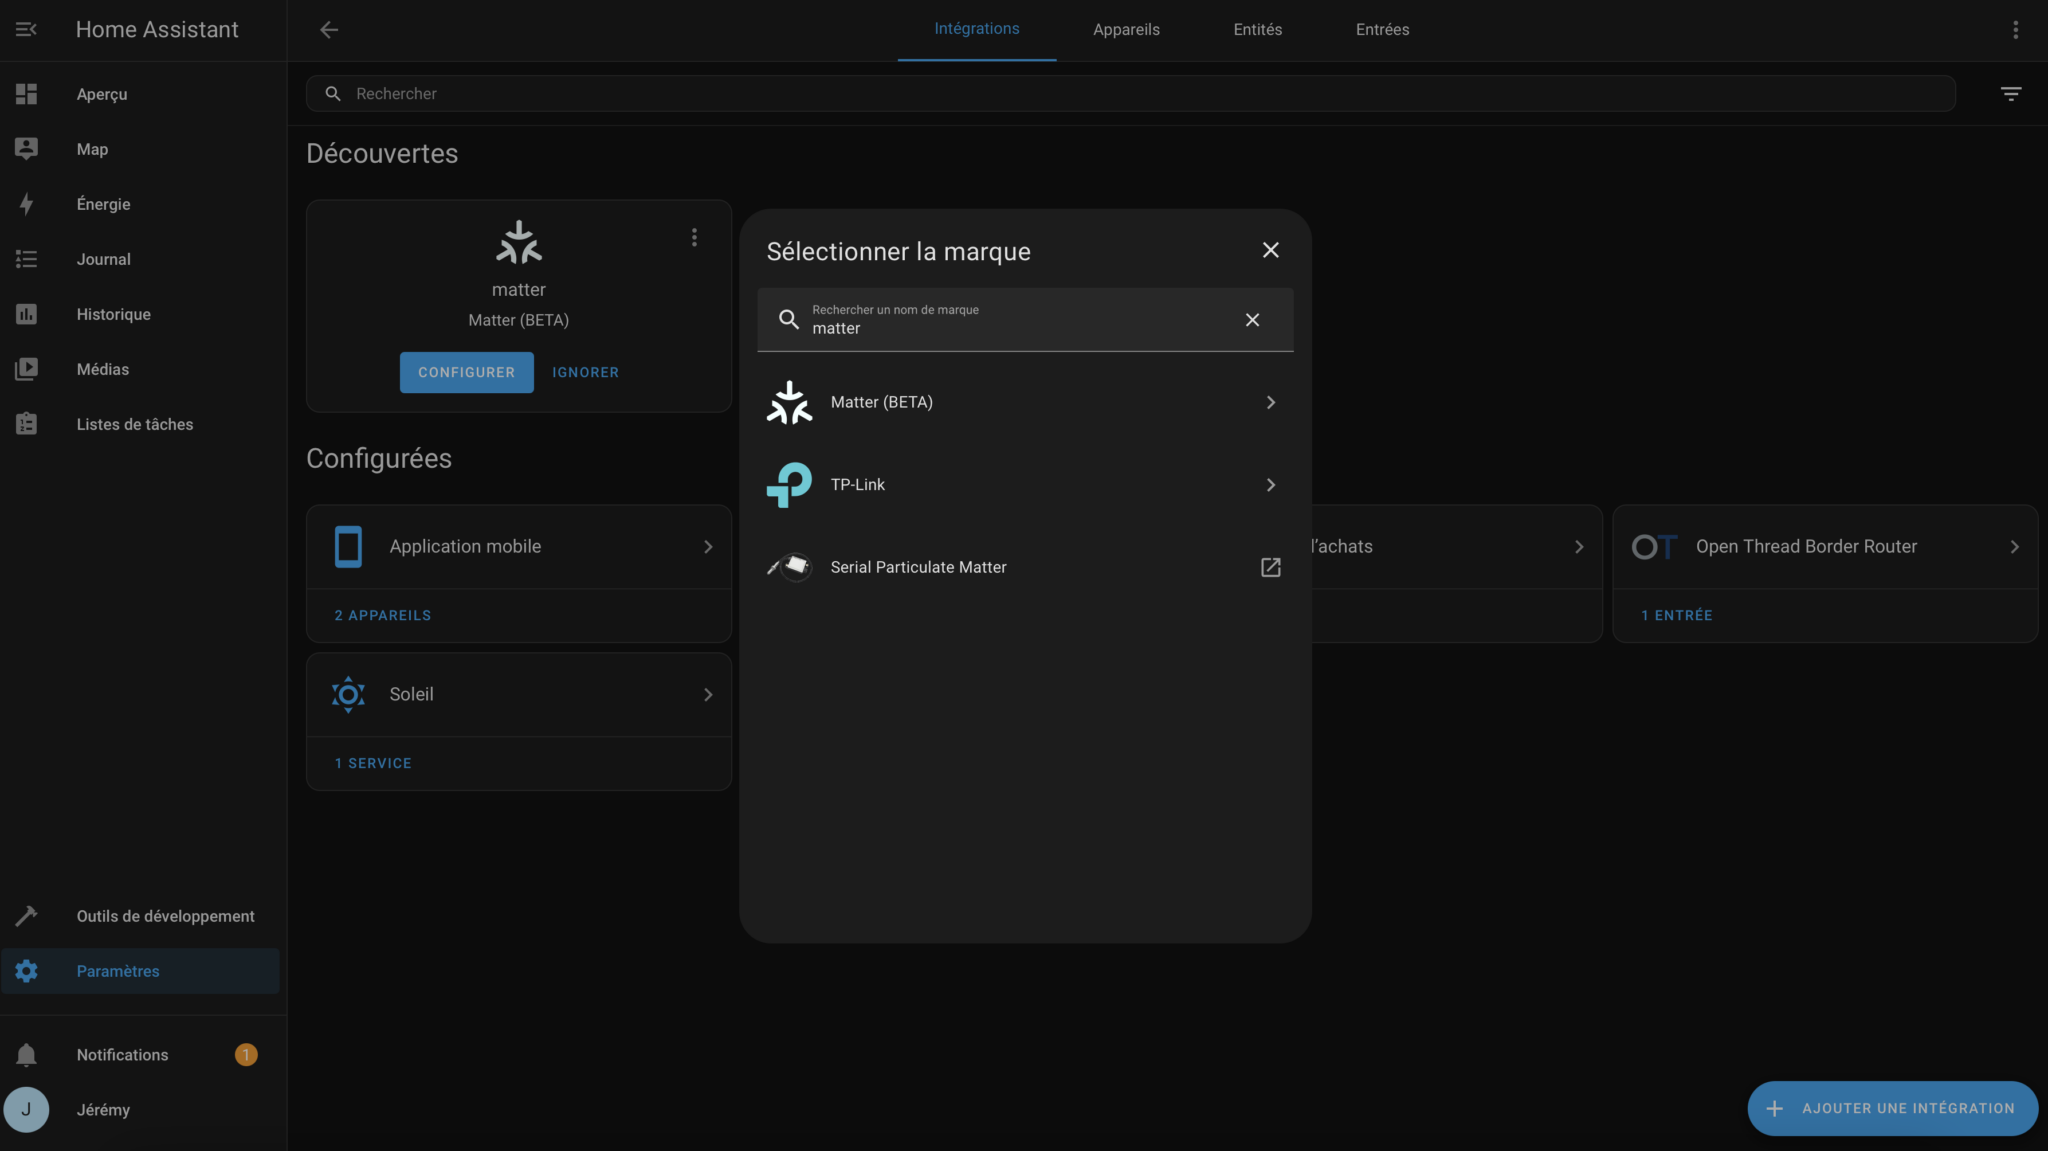Click IGNORER on the Matter discovery

(x=586, y=372)
